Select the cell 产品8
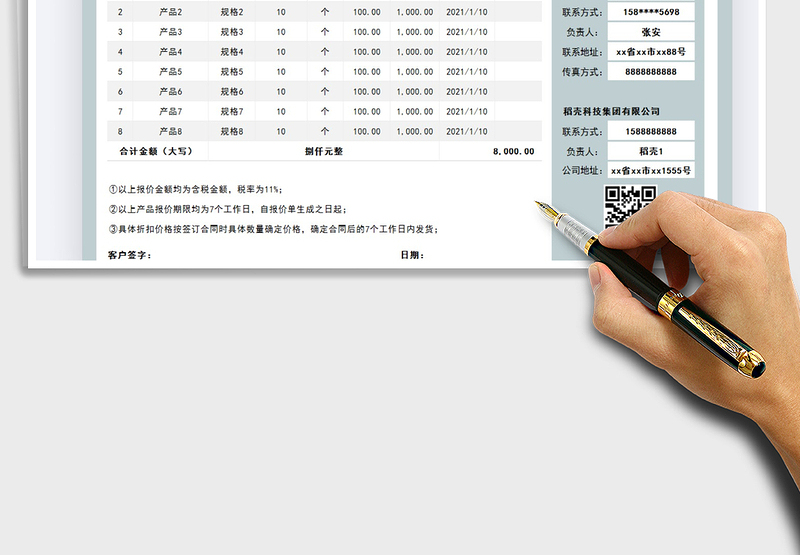Viewport: 800px width, 555px height. (x=170, y=131)
